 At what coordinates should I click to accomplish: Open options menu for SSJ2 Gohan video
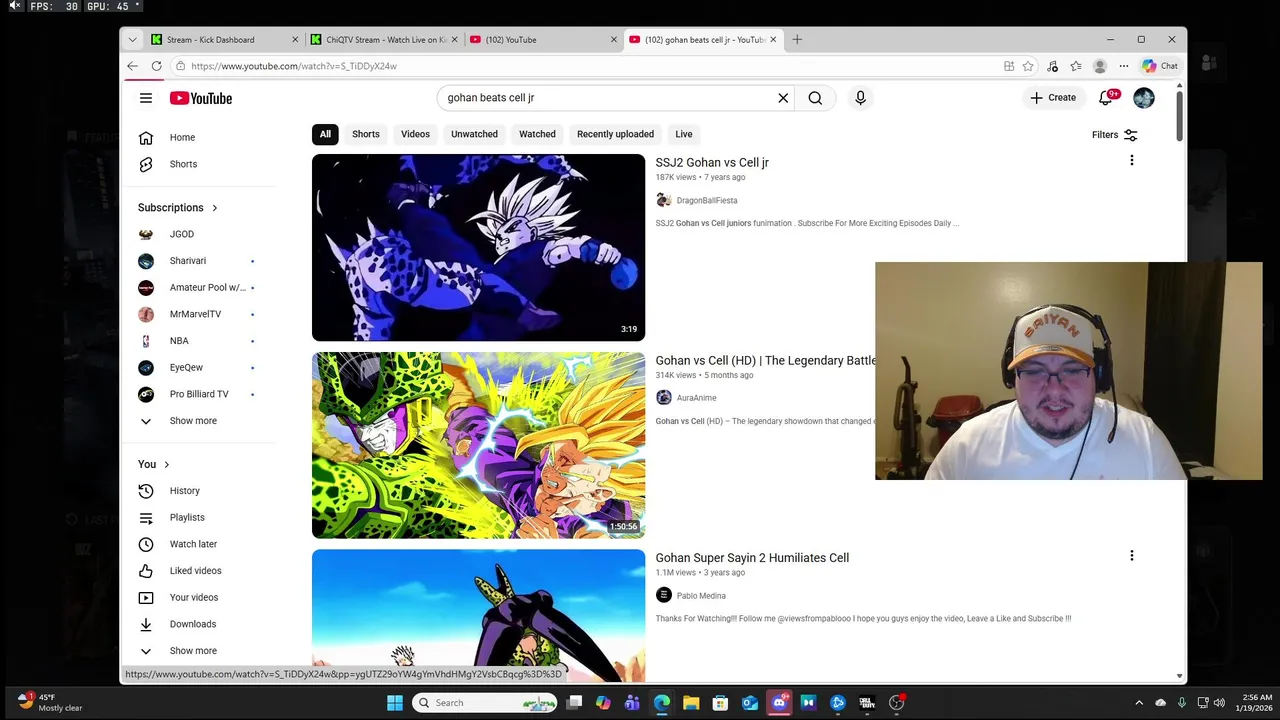[1132, 161]
